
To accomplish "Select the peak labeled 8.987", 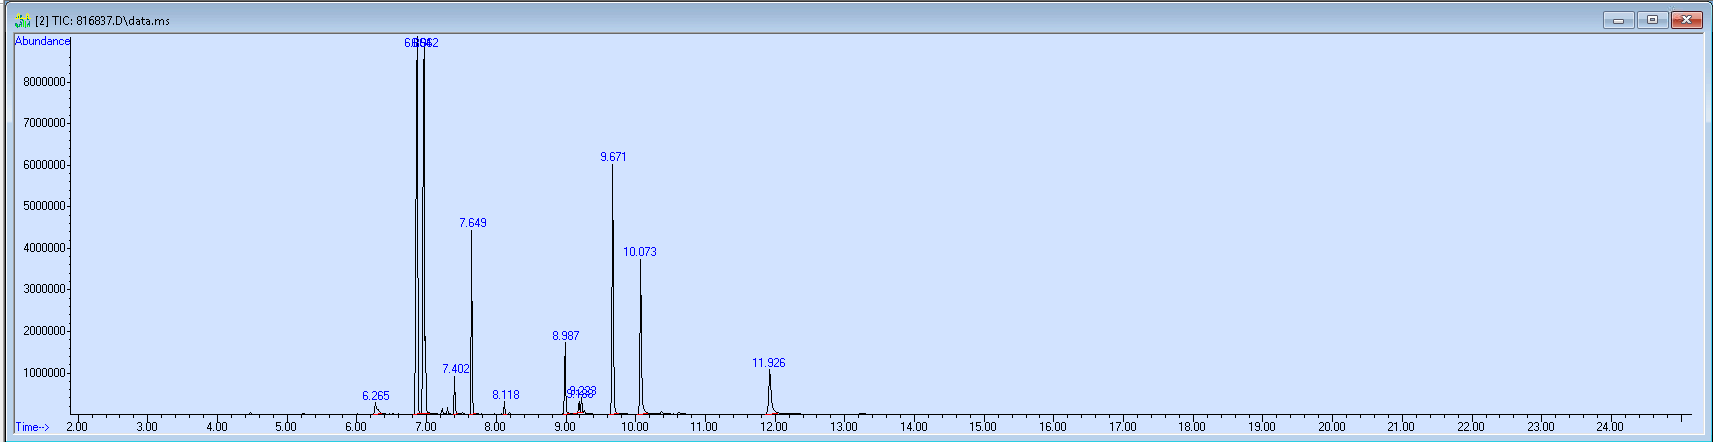I will click(565, 336).
